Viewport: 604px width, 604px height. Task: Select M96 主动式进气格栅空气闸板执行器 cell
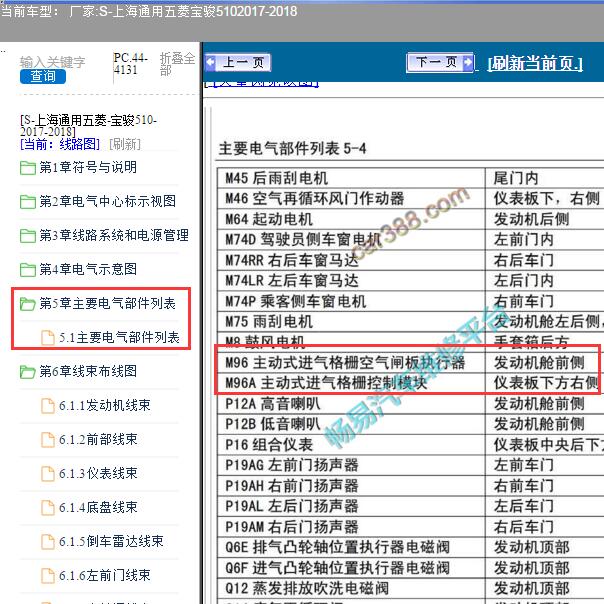[351, 362]
